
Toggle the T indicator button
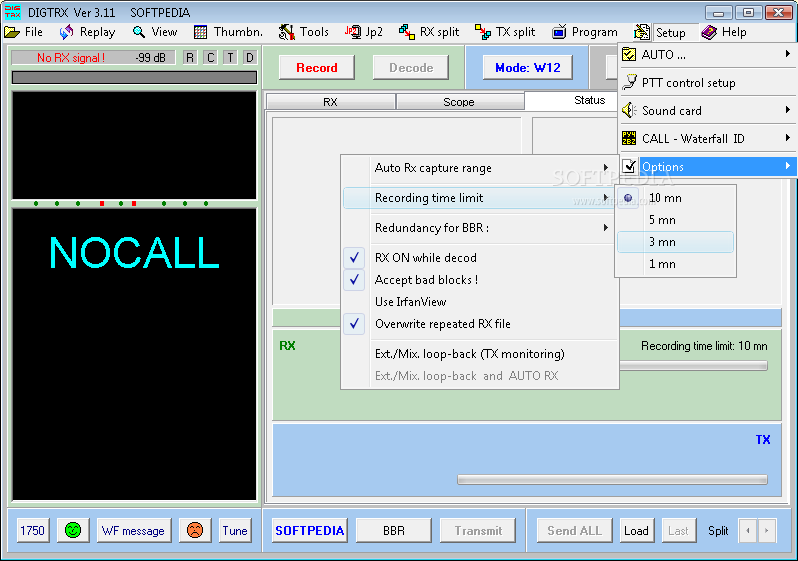(230, 58)
